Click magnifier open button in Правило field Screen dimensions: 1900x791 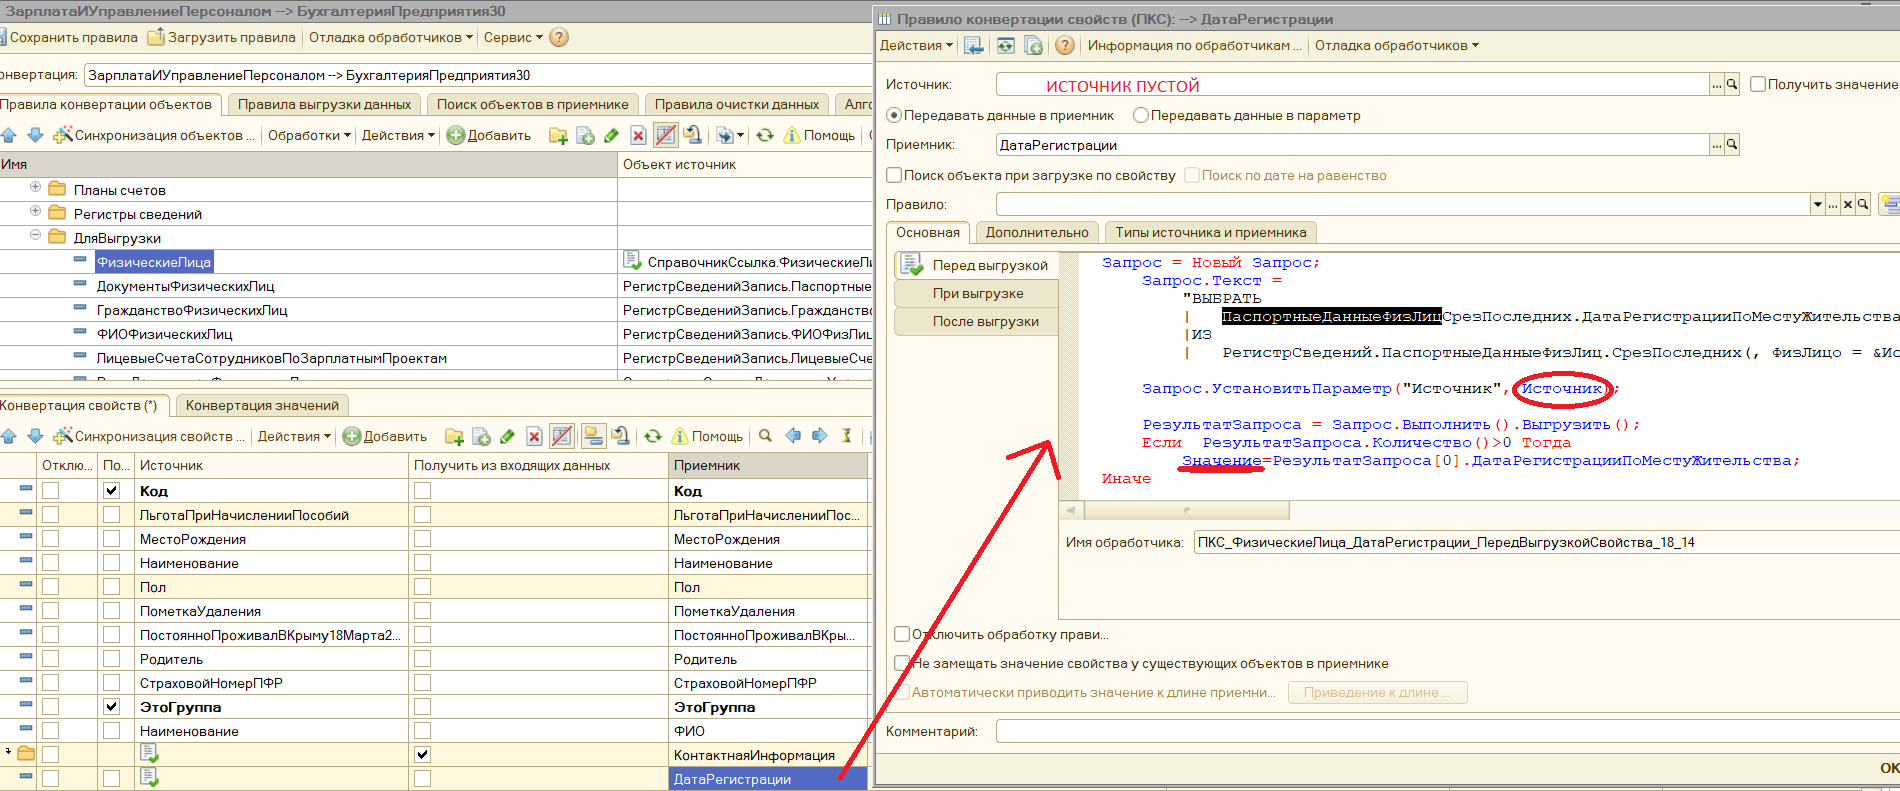click(1863, 204)
